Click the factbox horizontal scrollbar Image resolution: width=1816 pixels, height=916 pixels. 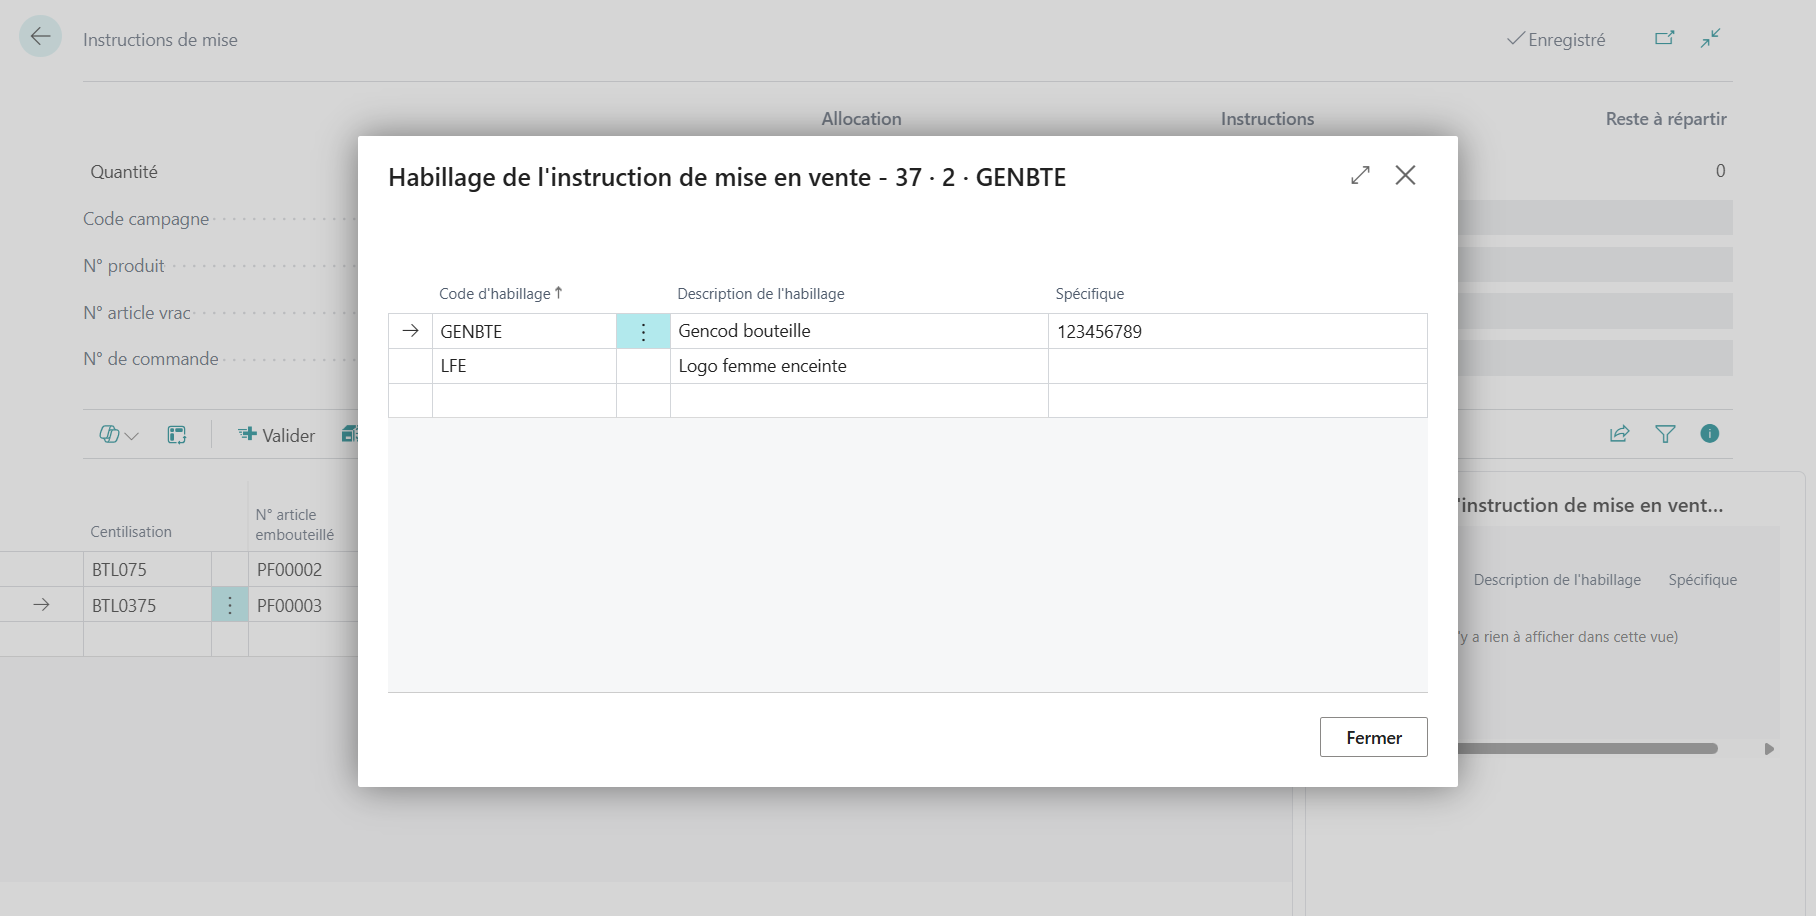click(x=1588, y=748)
